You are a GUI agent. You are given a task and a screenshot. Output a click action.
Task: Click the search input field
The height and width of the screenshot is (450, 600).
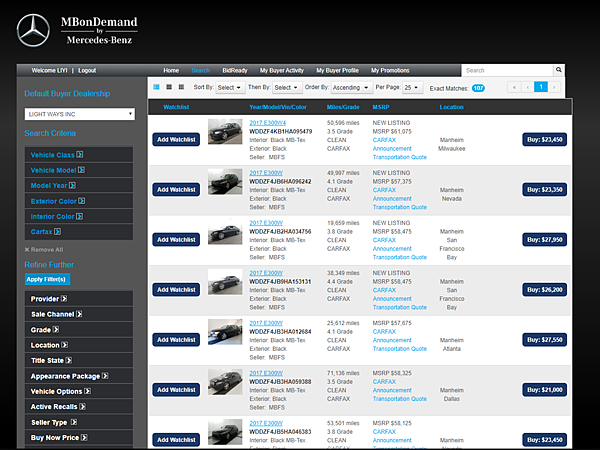point(507,70)
